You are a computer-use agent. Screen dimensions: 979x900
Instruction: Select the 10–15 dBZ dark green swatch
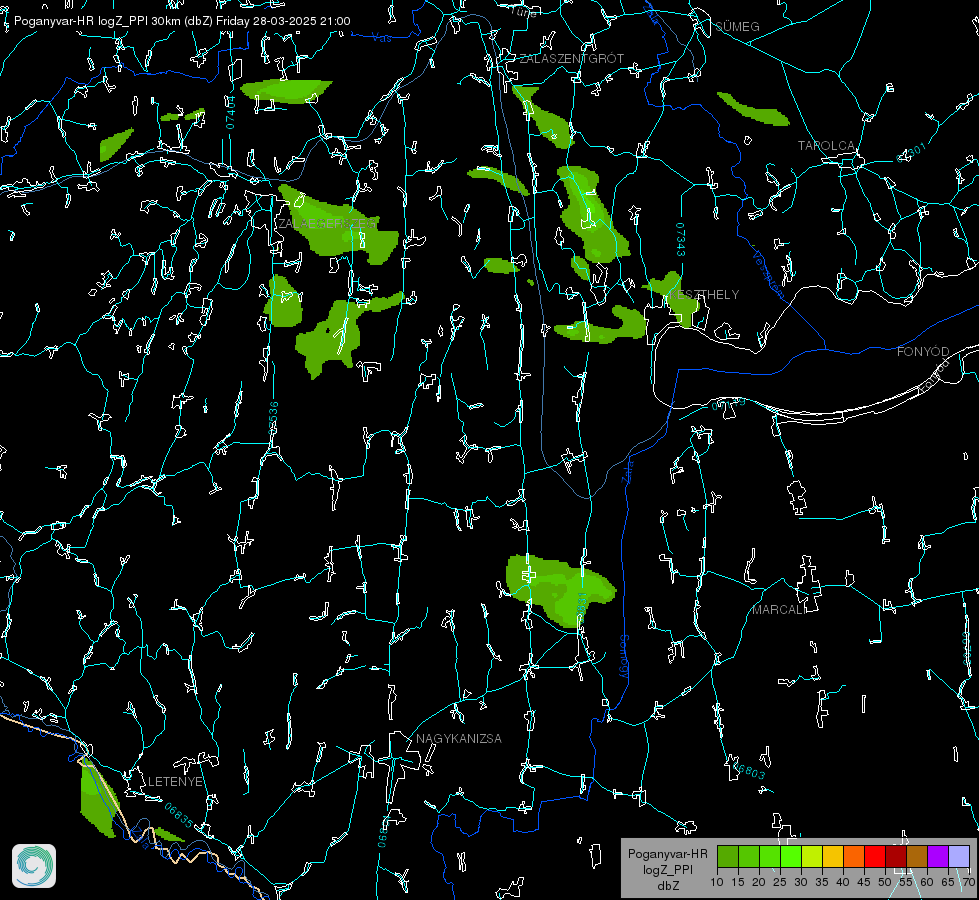point(728,856)
